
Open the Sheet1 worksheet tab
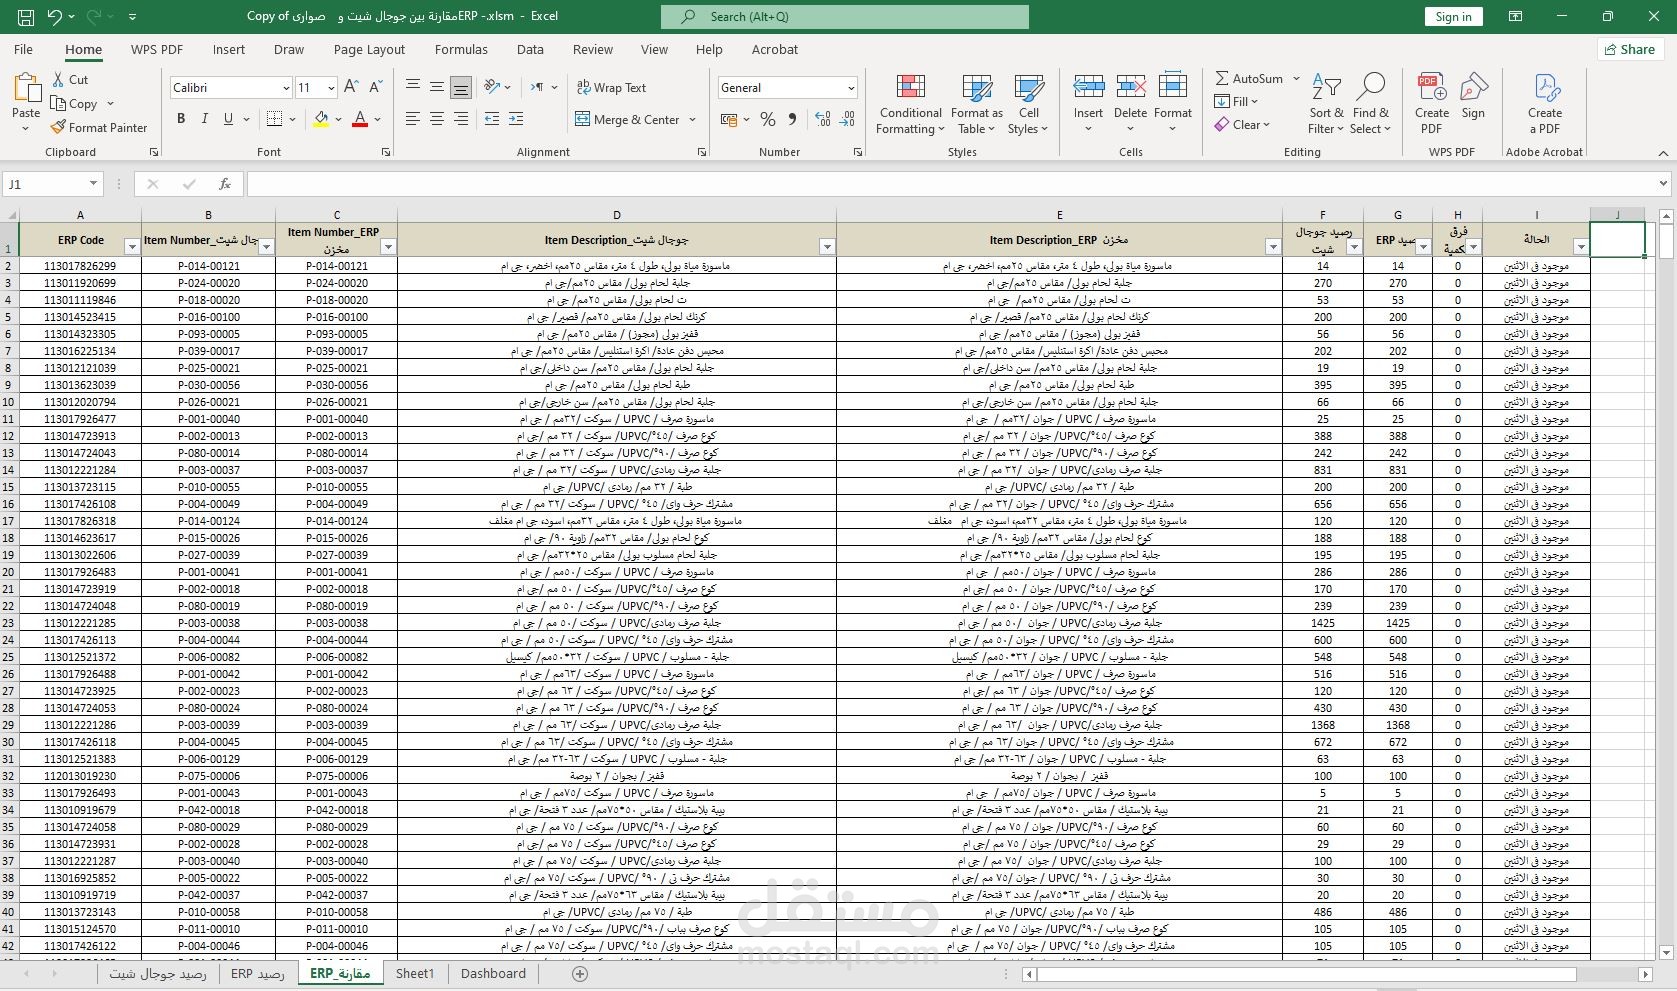point(415,974)
